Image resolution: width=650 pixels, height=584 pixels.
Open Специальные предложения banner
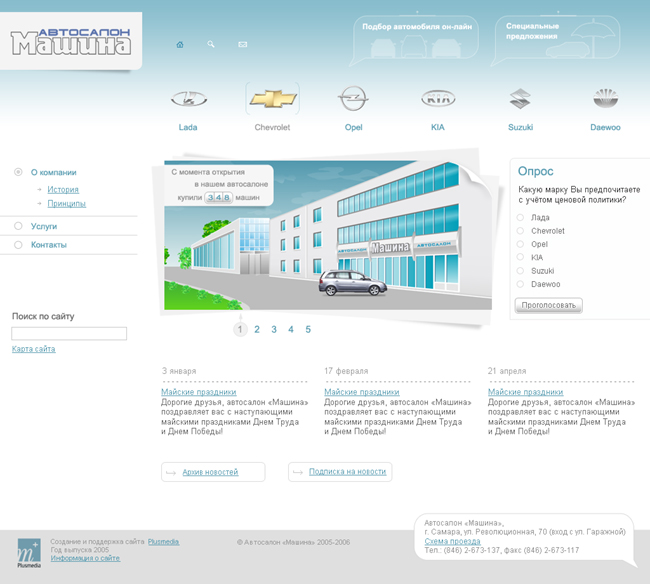pos(555,41)
